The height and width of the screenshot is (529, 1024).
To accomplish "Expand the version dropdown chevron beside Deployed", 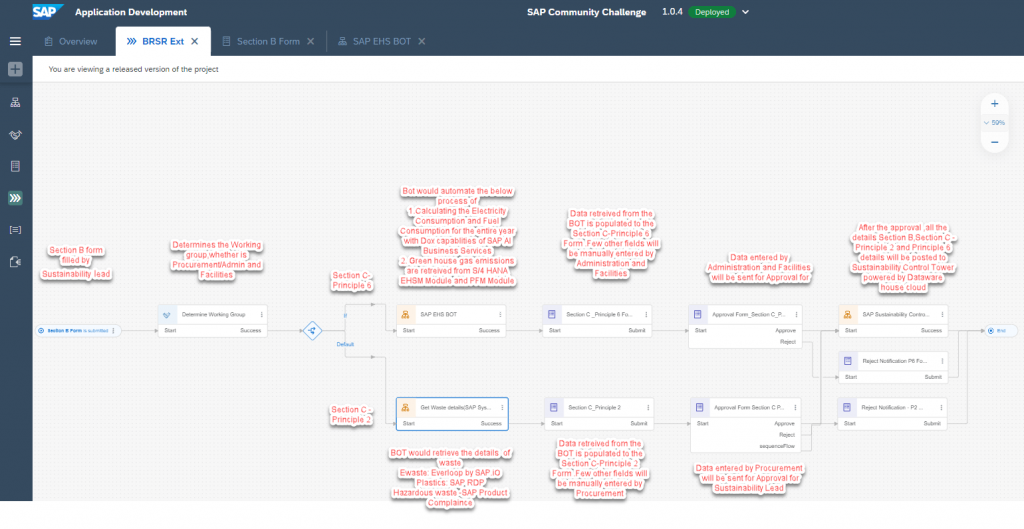I will 746,12.
